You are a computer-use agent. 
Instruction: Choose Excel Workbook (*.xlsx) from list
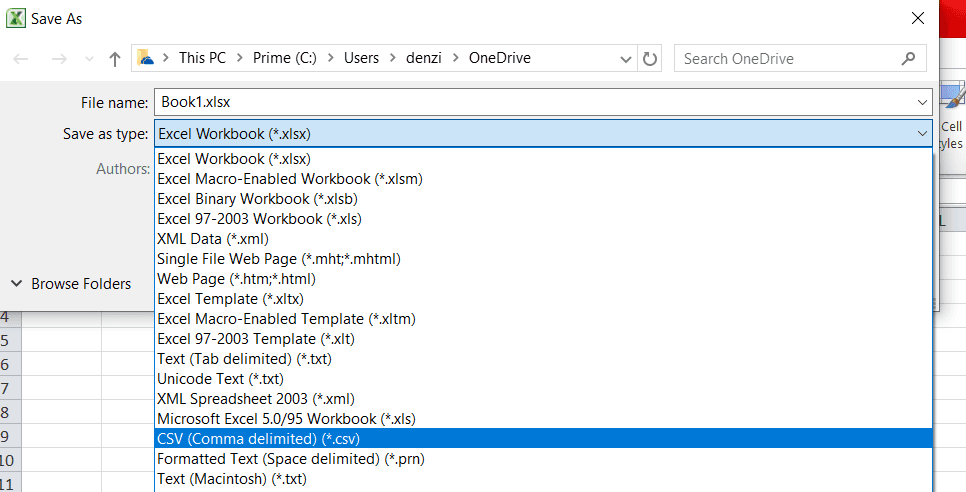tap(544, 159)
